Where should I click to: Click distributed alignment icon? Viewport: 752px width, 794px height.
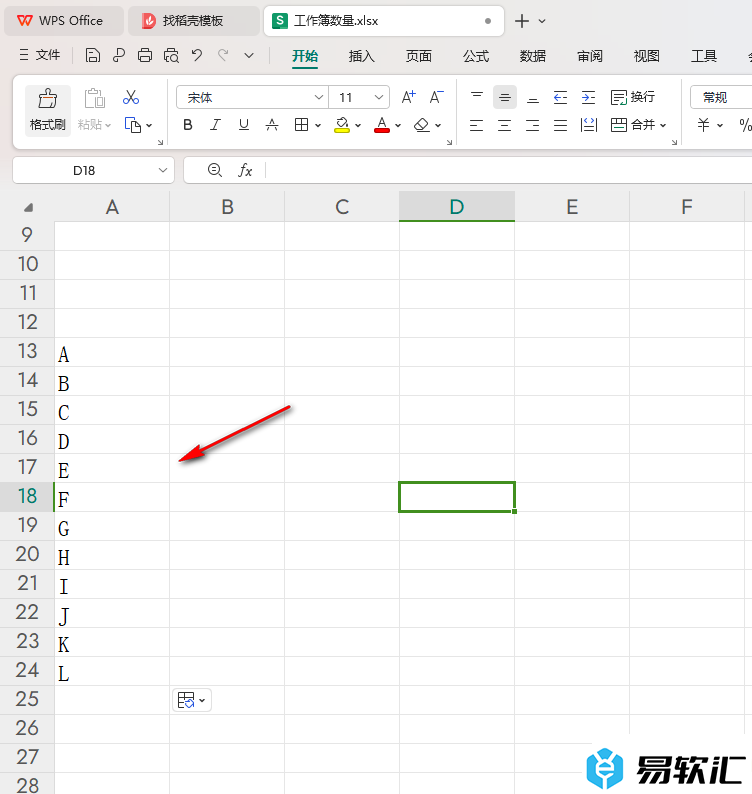pyautogui.click(x=589, y=125)
